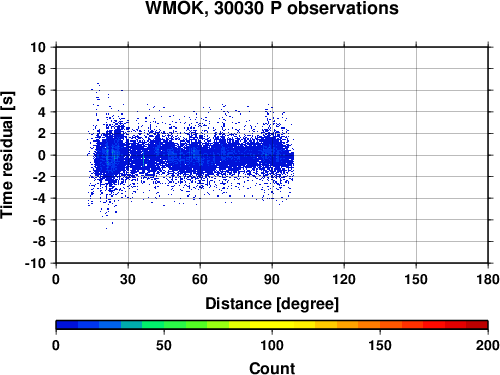This screenshot has width=500, height=375.
Task: Click the 30 tick label on distance axis
Action: click(x=128, y=279)
